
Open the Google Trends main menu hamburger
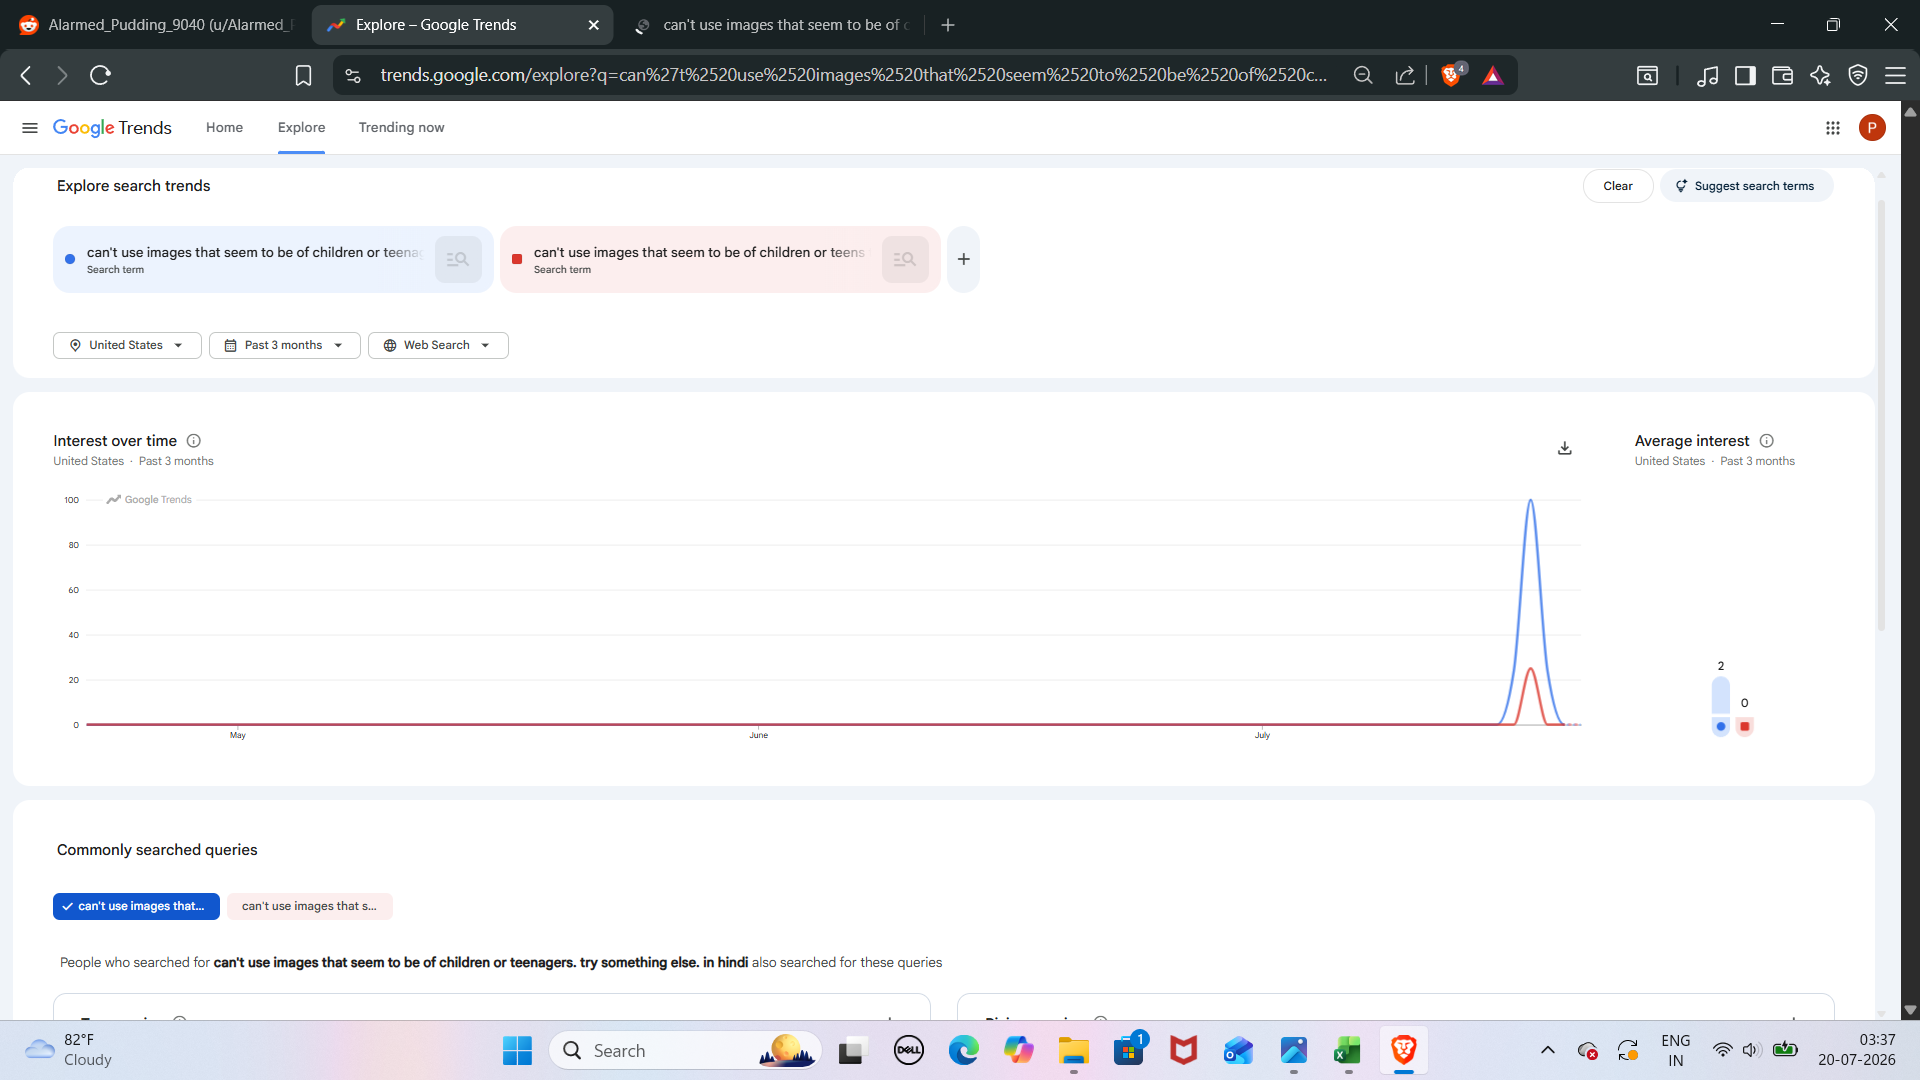(x=30, y=128)
